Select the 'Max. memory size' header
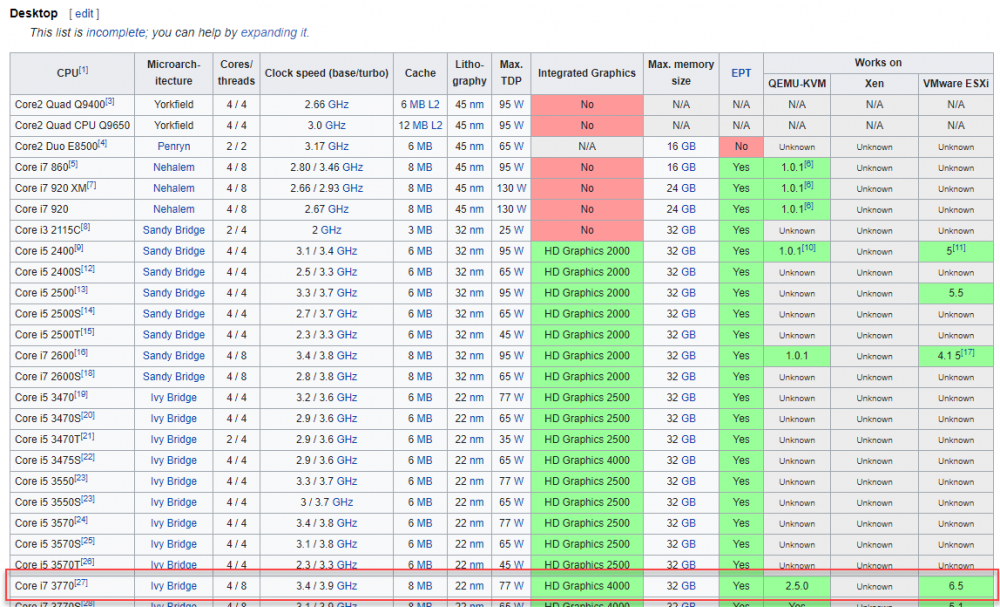This screenshot has height=607, width=1000. tap(681, 73)
